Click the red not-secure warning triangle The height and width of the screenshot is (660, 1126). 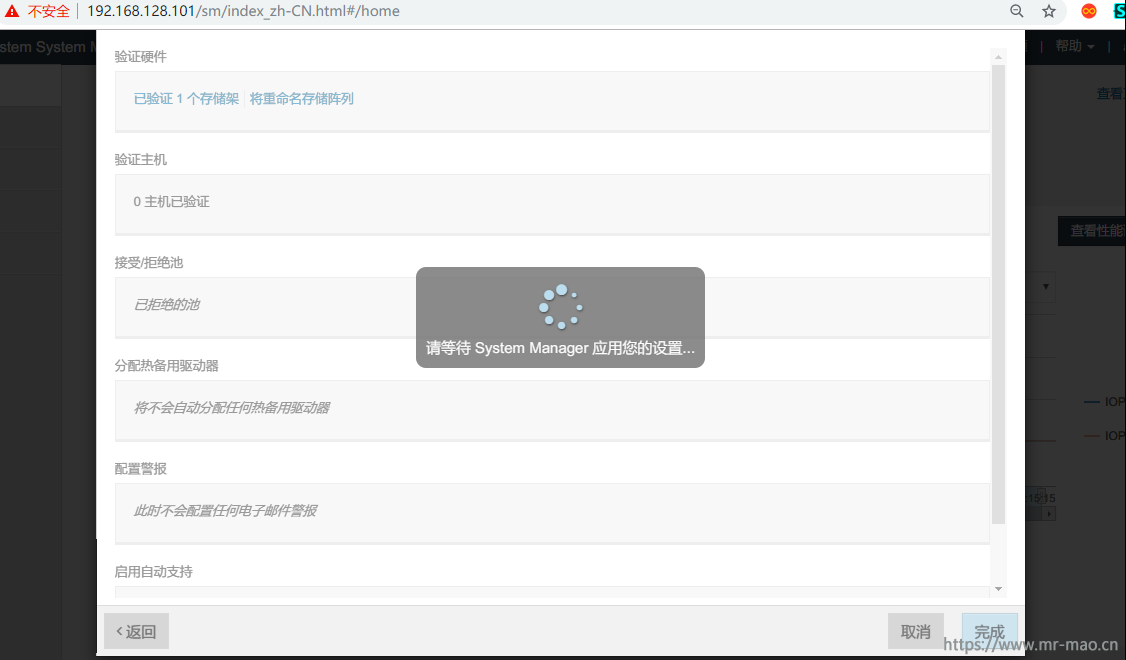pyautogui.click(x=11, y=11)
